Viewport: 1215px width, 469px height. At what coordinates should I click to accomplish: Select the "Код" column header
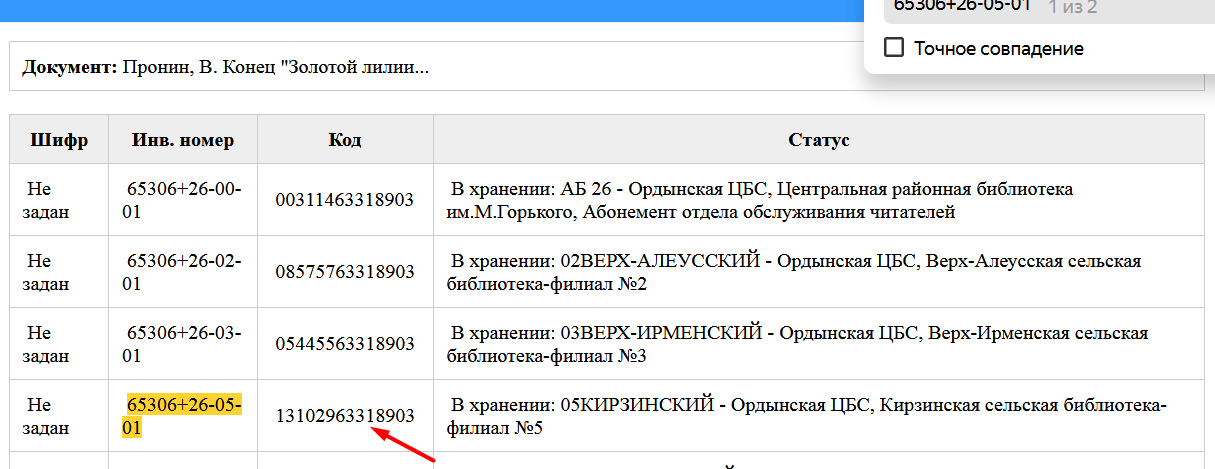pyautogui.click(x=345, y=139)
